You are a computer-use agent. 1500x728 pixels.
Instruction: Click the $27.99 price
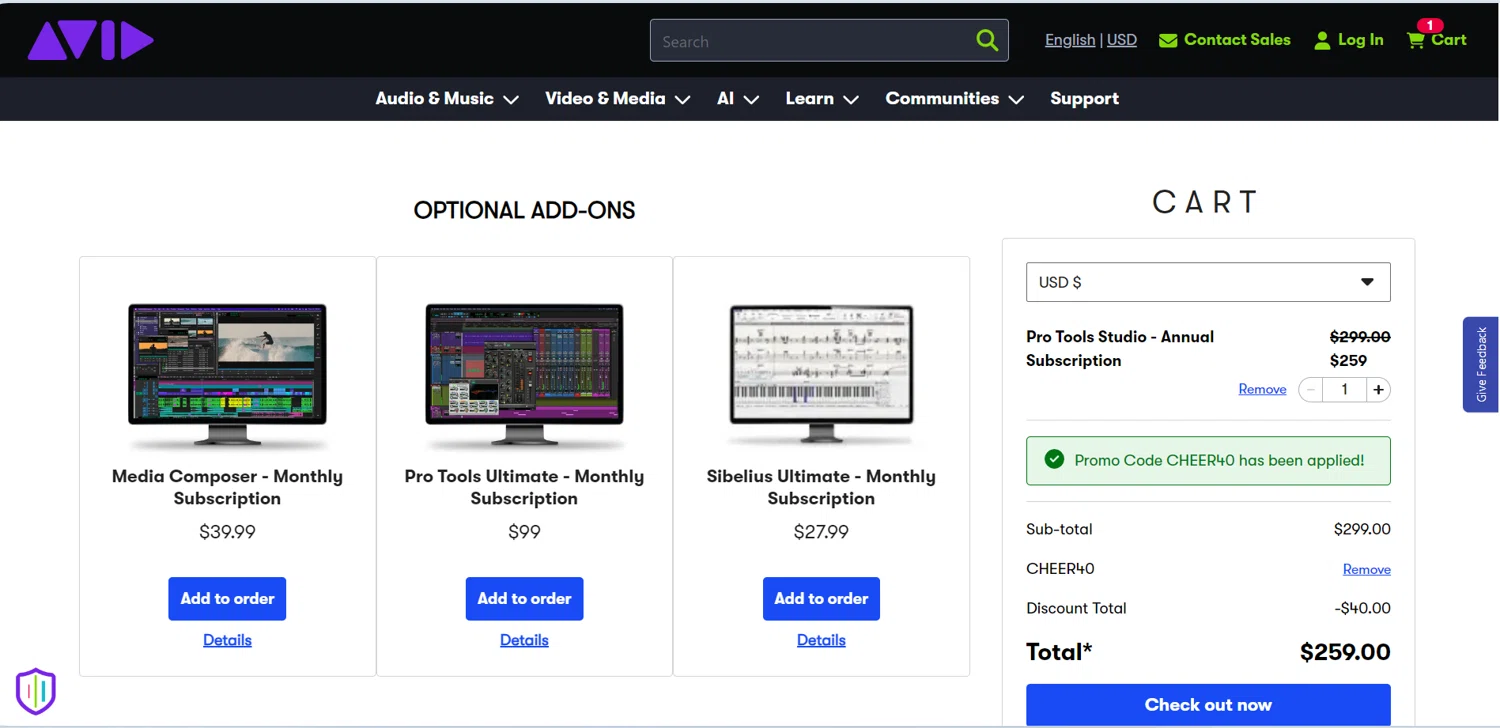[821, 532]
